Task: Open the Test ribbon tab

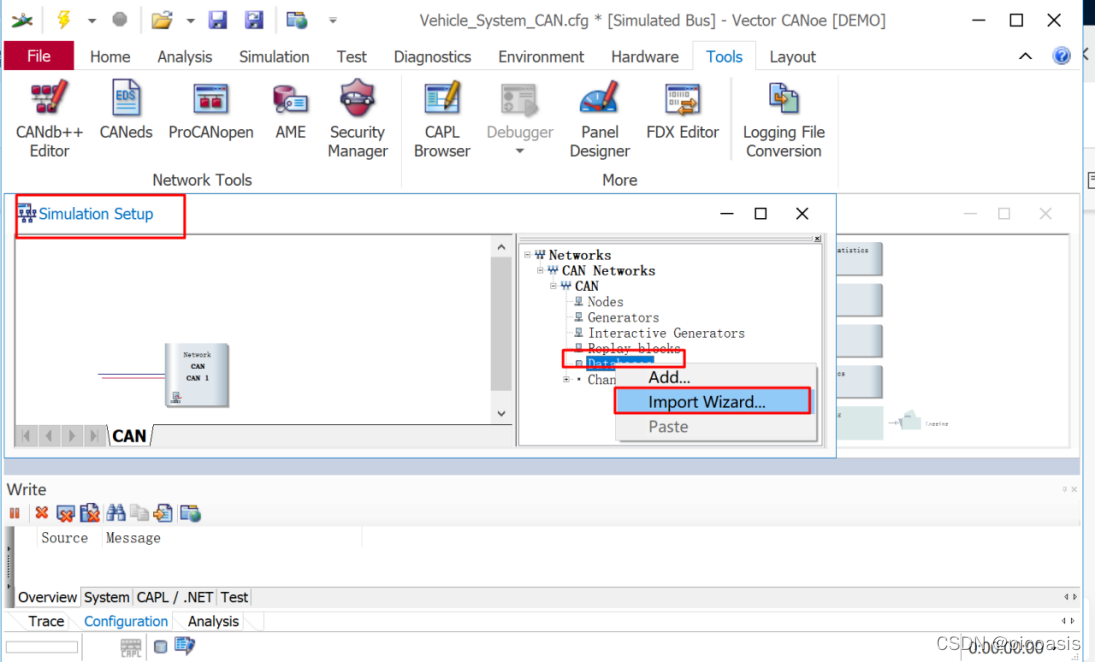Action: click(x=351, y=57)
